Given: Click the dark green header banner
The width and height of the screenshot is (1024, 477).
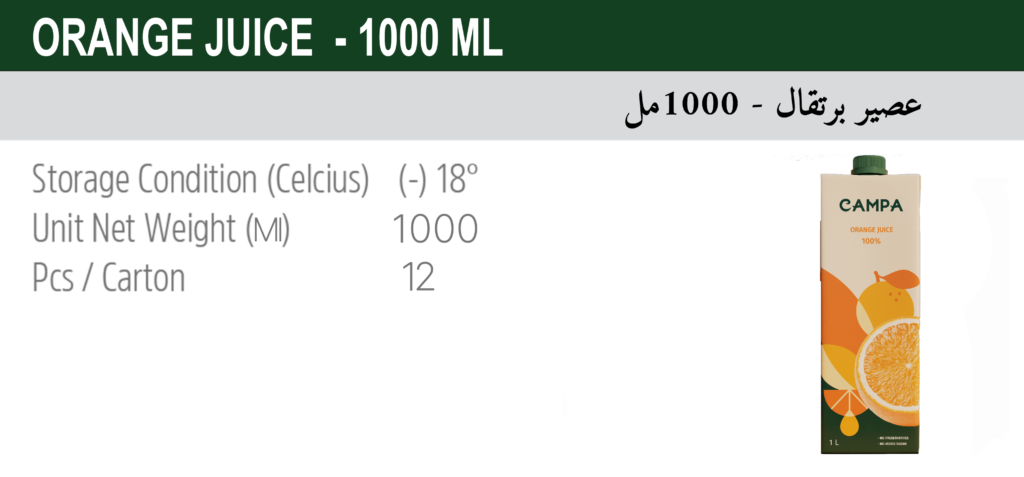Looking at the screenshot, I should pos(512,35).
